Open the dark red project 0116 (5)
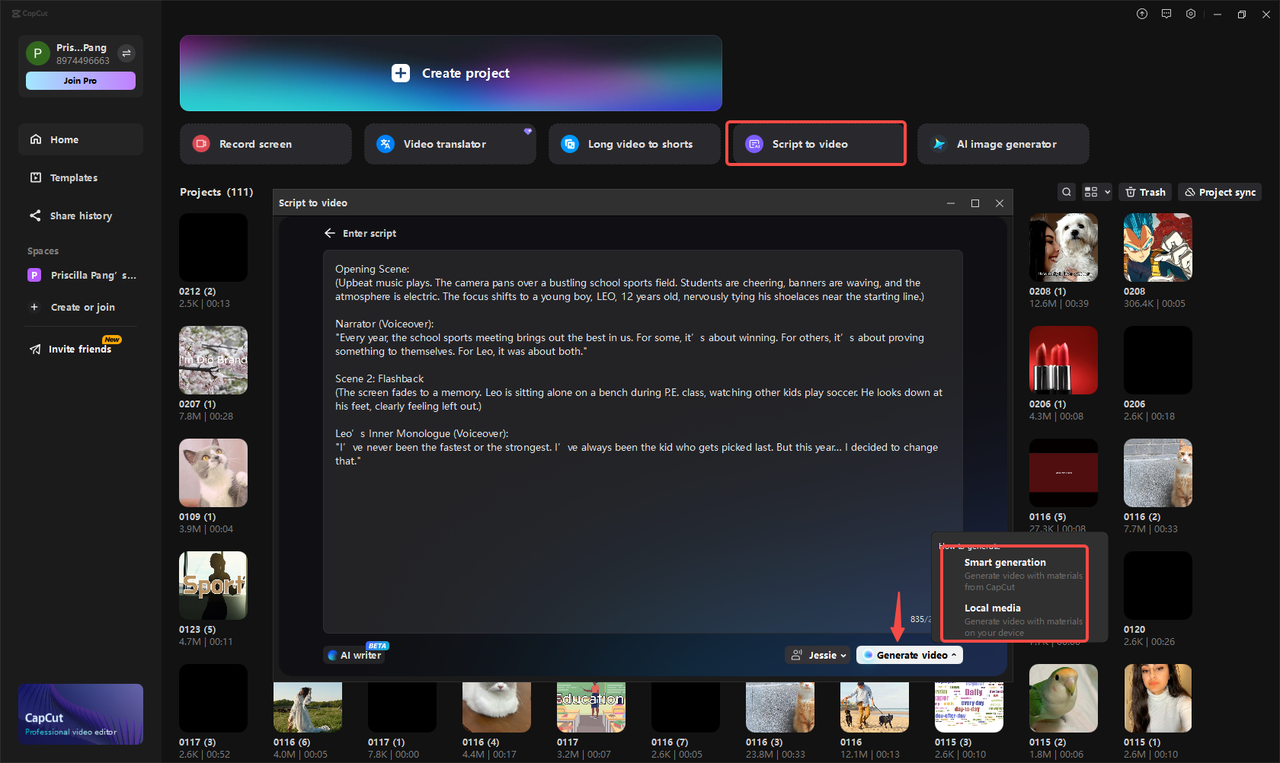The image size is (1280, 763). pos(1063,473)
